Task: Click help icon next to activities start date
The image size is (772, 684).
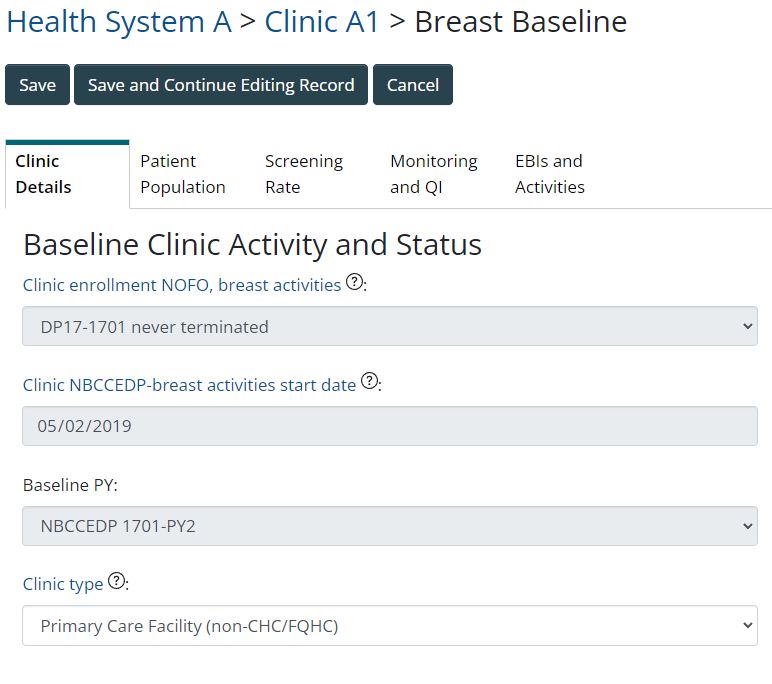Action: [369, 381]
